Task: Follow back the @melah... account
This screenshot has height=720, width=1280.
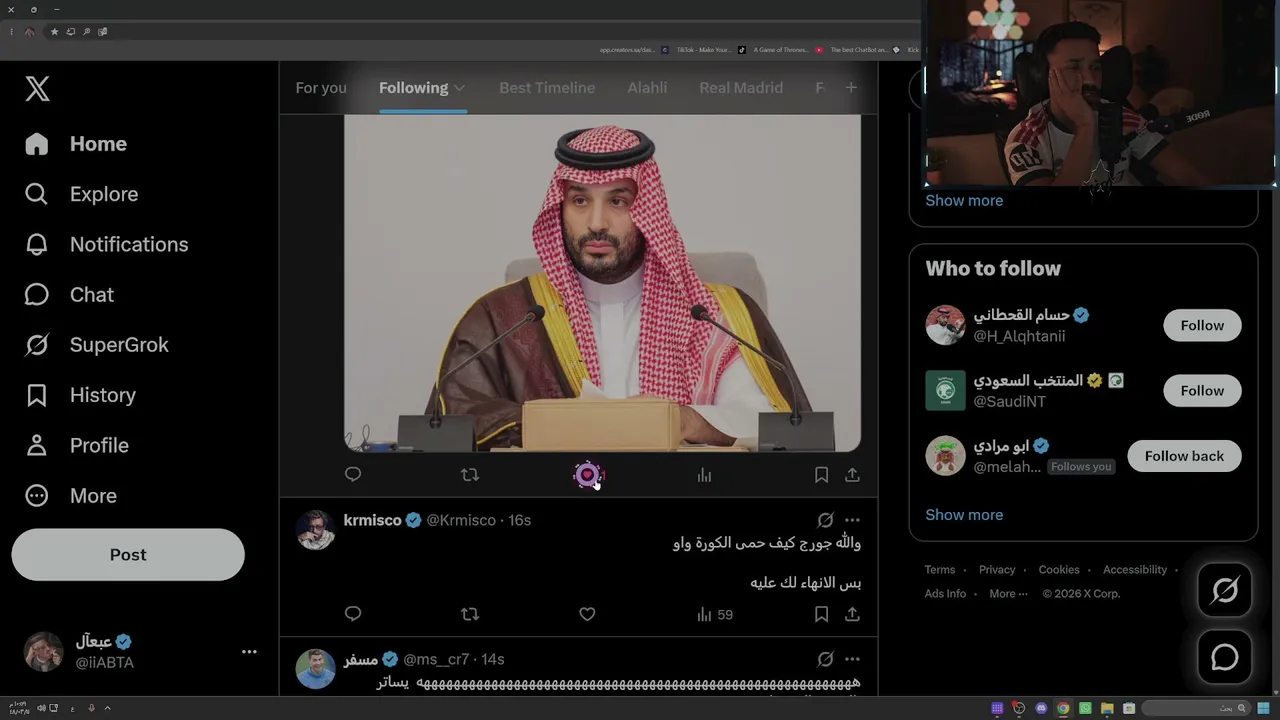Action: (1184, 456)
